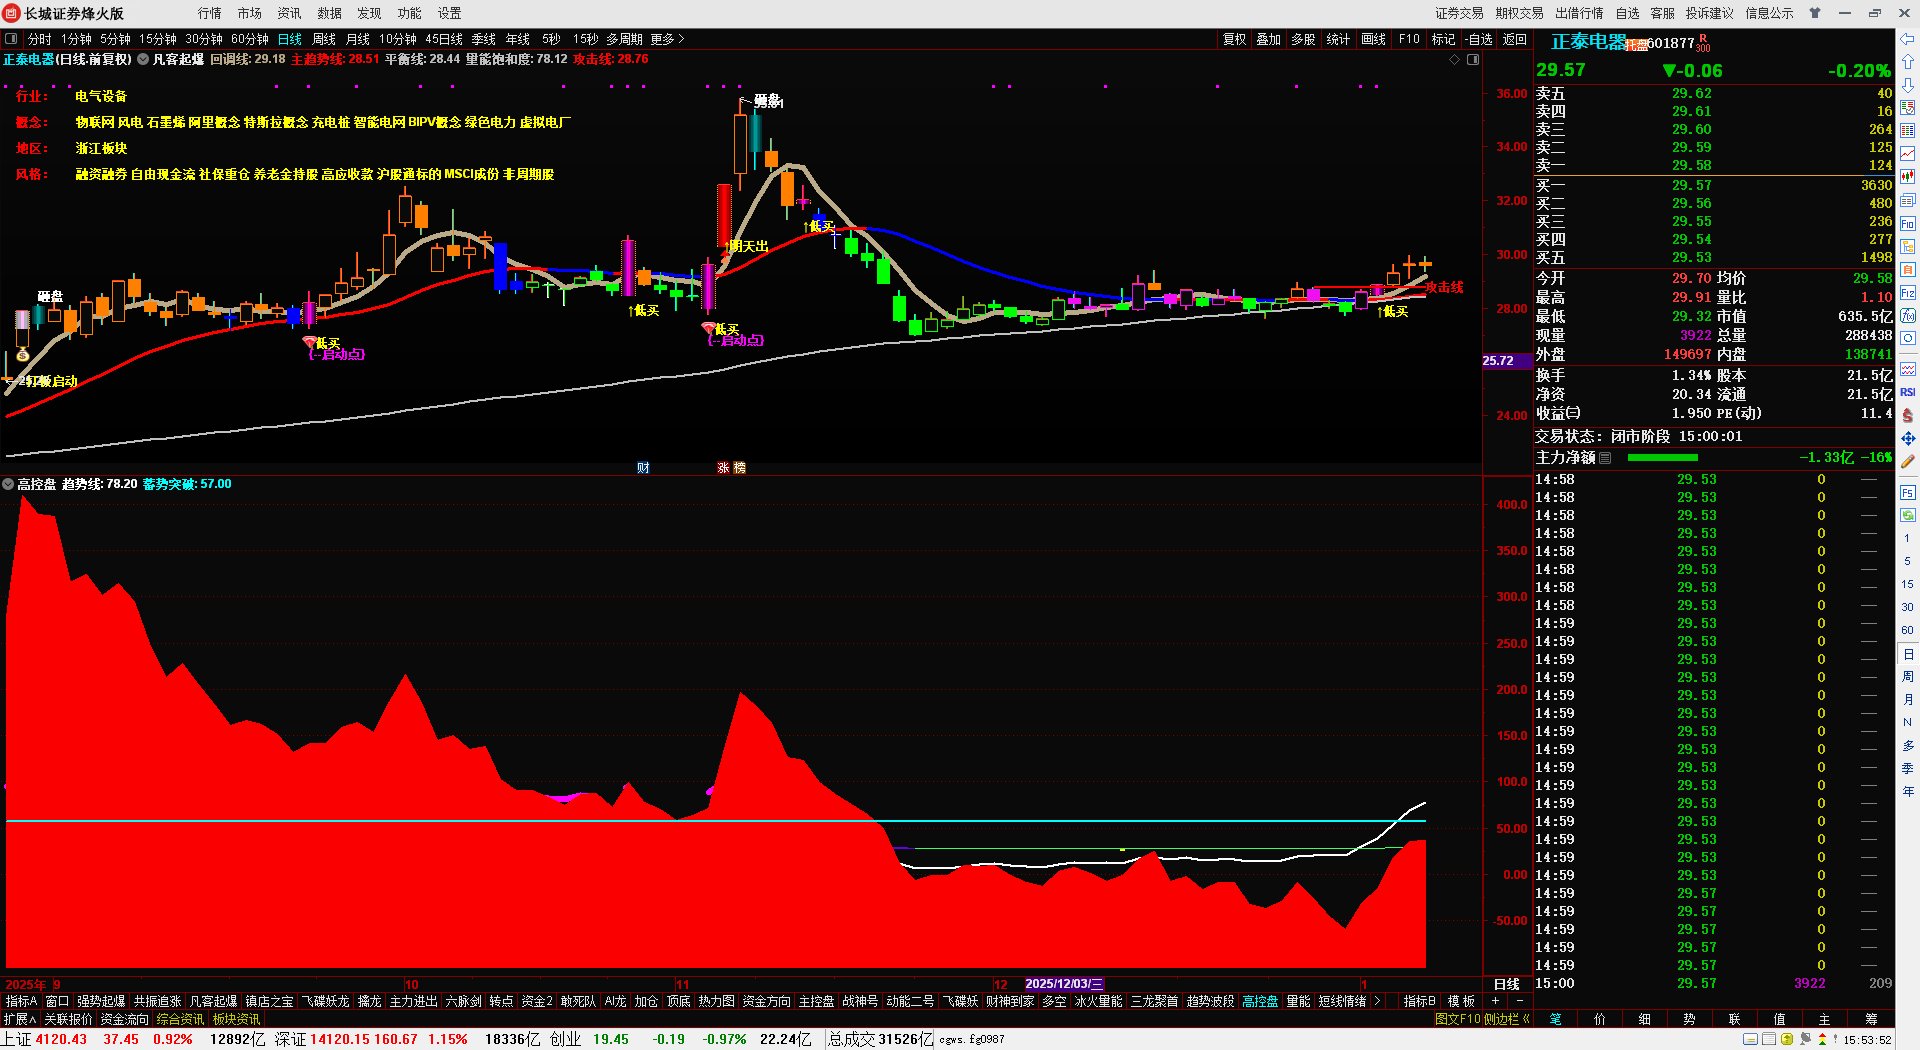1920x1050 pixels.
Task: Click the back arrow icon in the right sidebar
Action: pyautogui.click(x=1908, y=39)
